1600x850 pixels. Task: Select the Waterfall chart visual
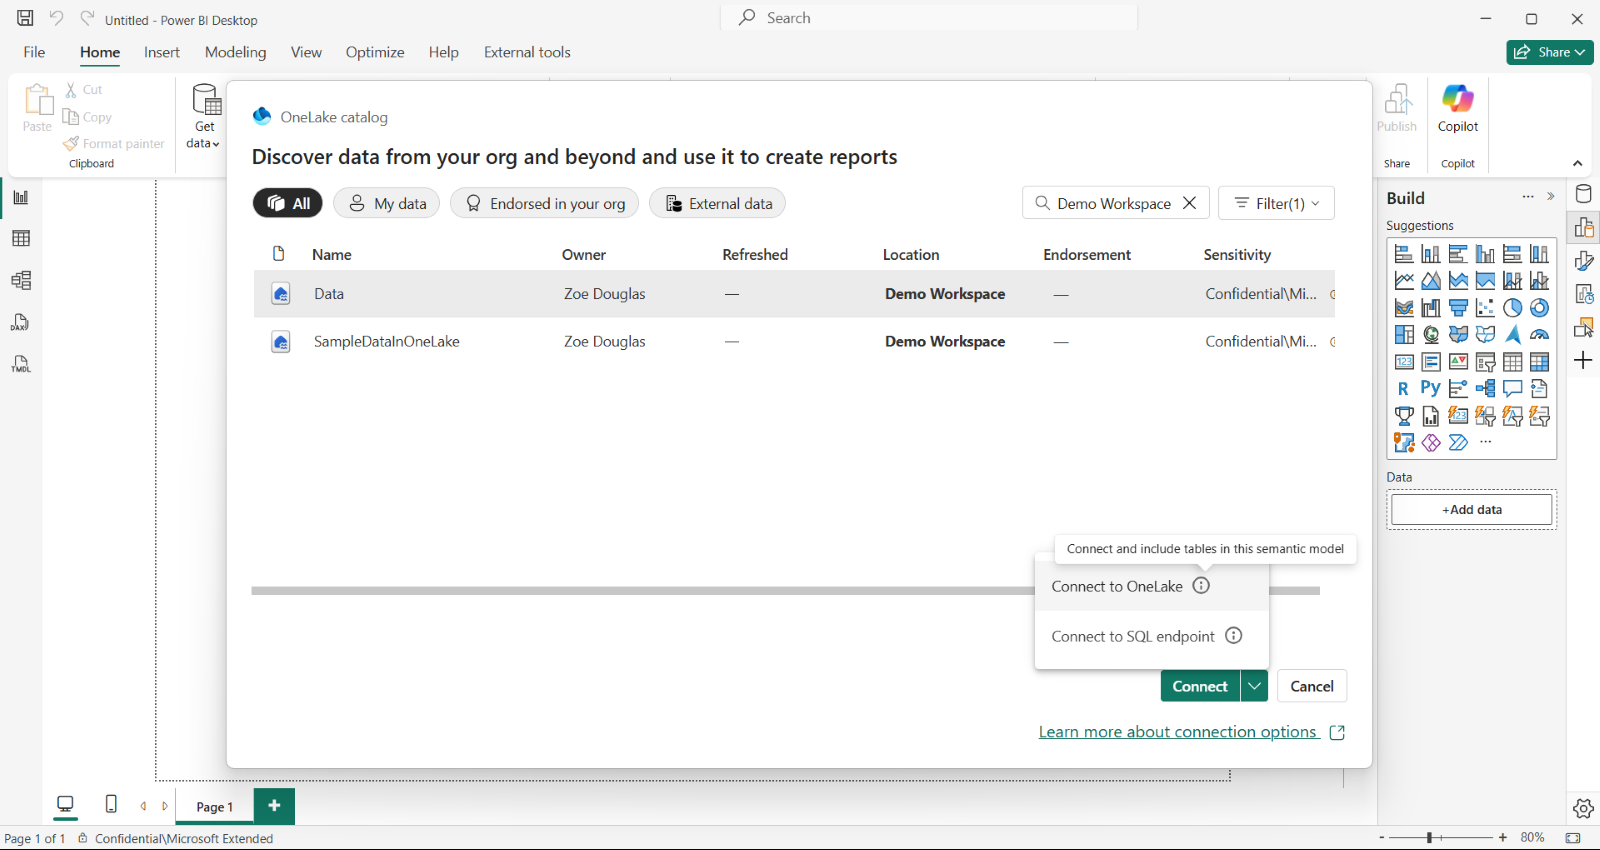1431,308
